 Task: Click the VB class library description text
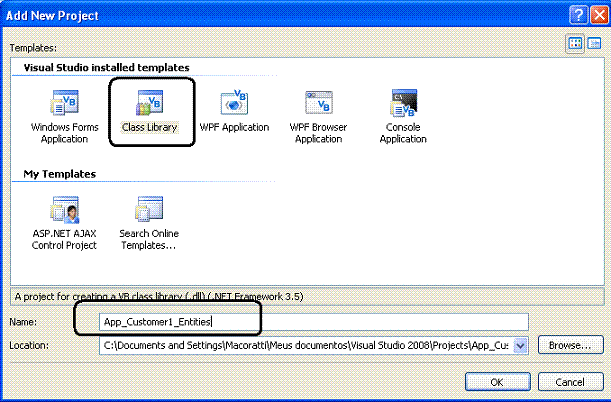pyautogui.click(x=159, y=296)
